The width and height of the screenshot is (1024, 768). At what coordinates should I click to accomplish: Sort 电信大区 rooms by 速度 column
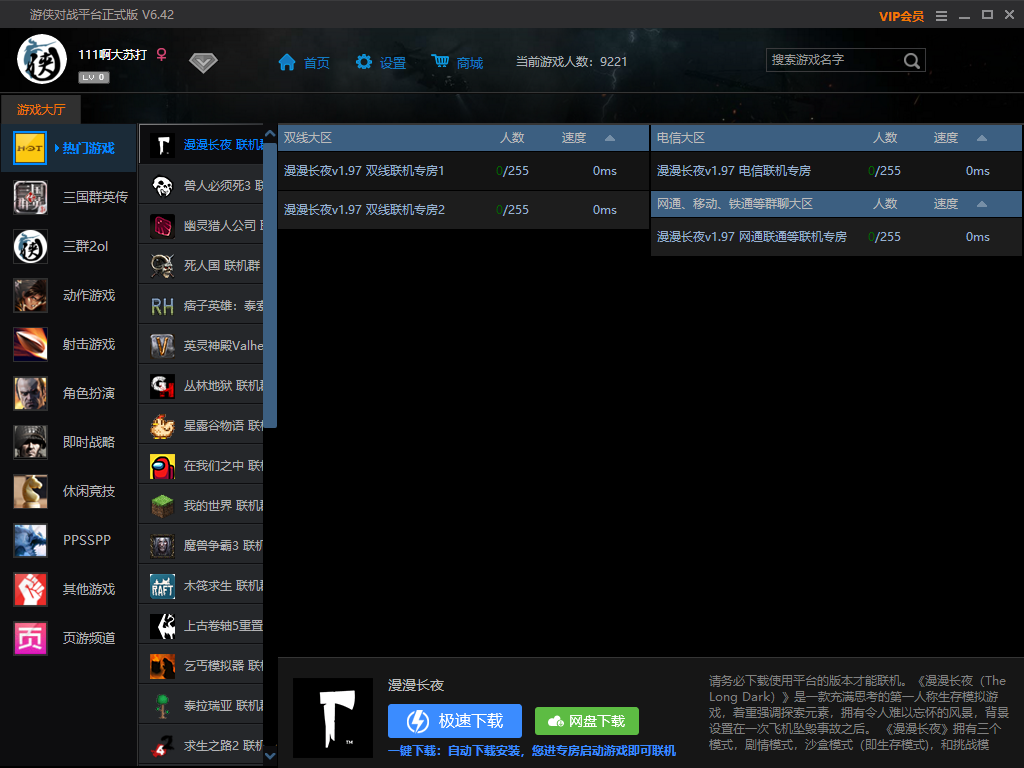(x=945, y=138)
